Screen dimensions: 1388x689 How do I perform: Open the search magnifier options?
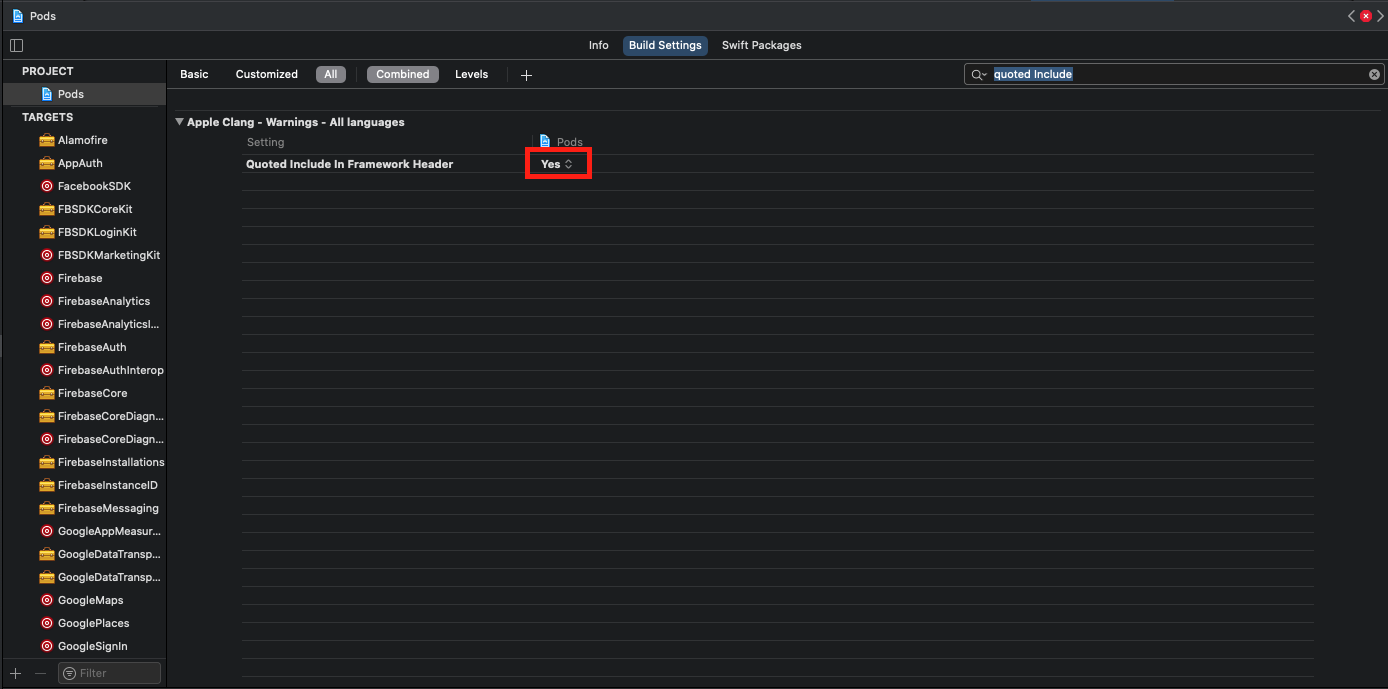point(979,75)
